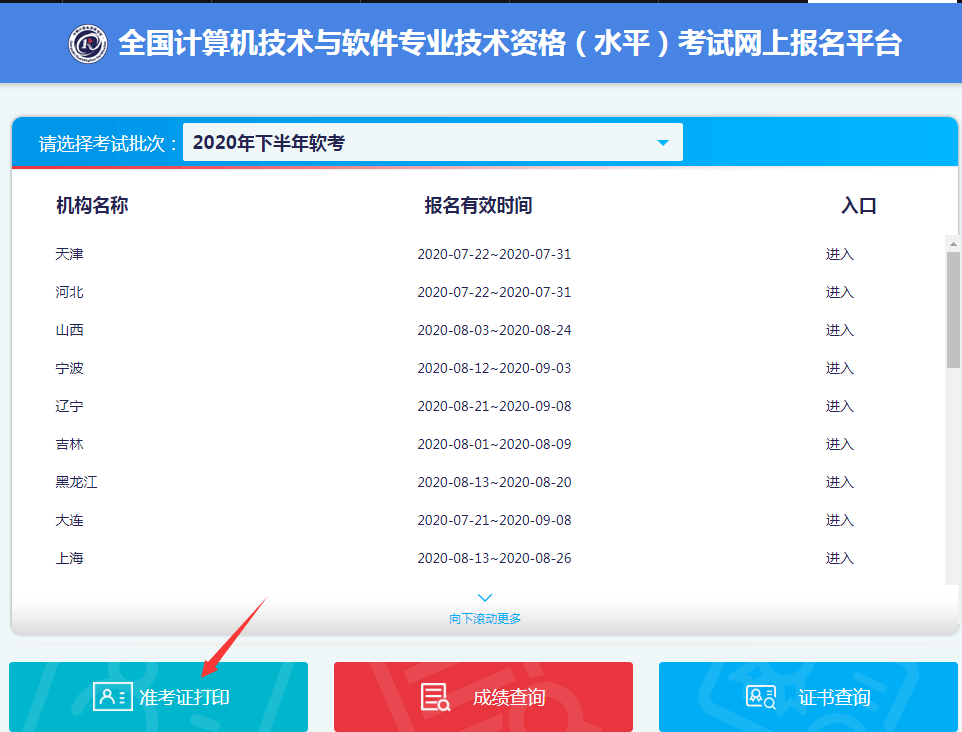Enter the 大连 registration entrance
962x732 pixels.
[840, 520]
